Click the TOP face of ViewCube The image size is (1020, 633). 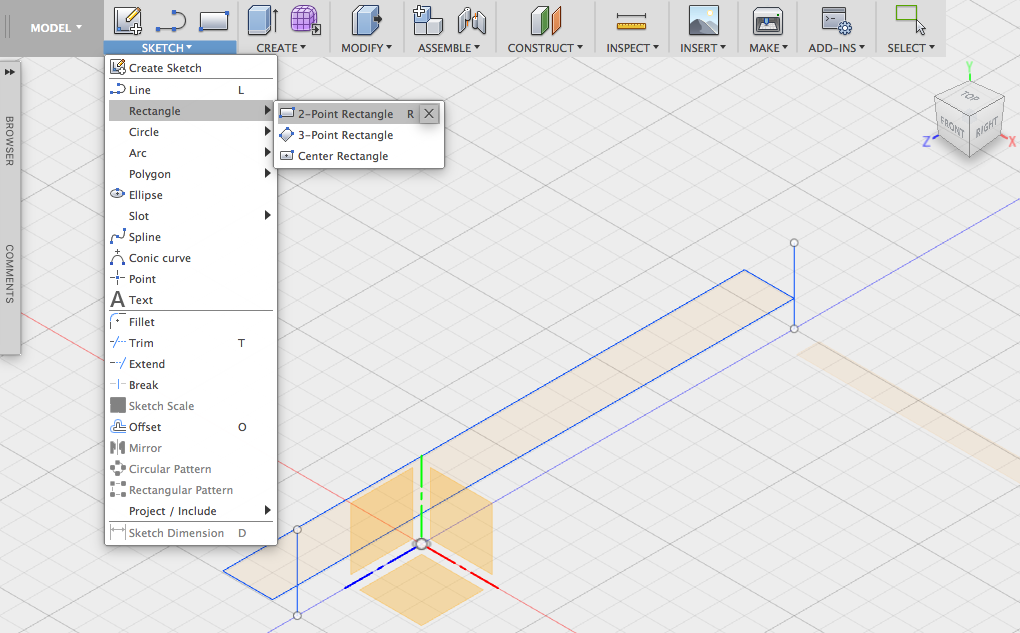click(970, 96)
